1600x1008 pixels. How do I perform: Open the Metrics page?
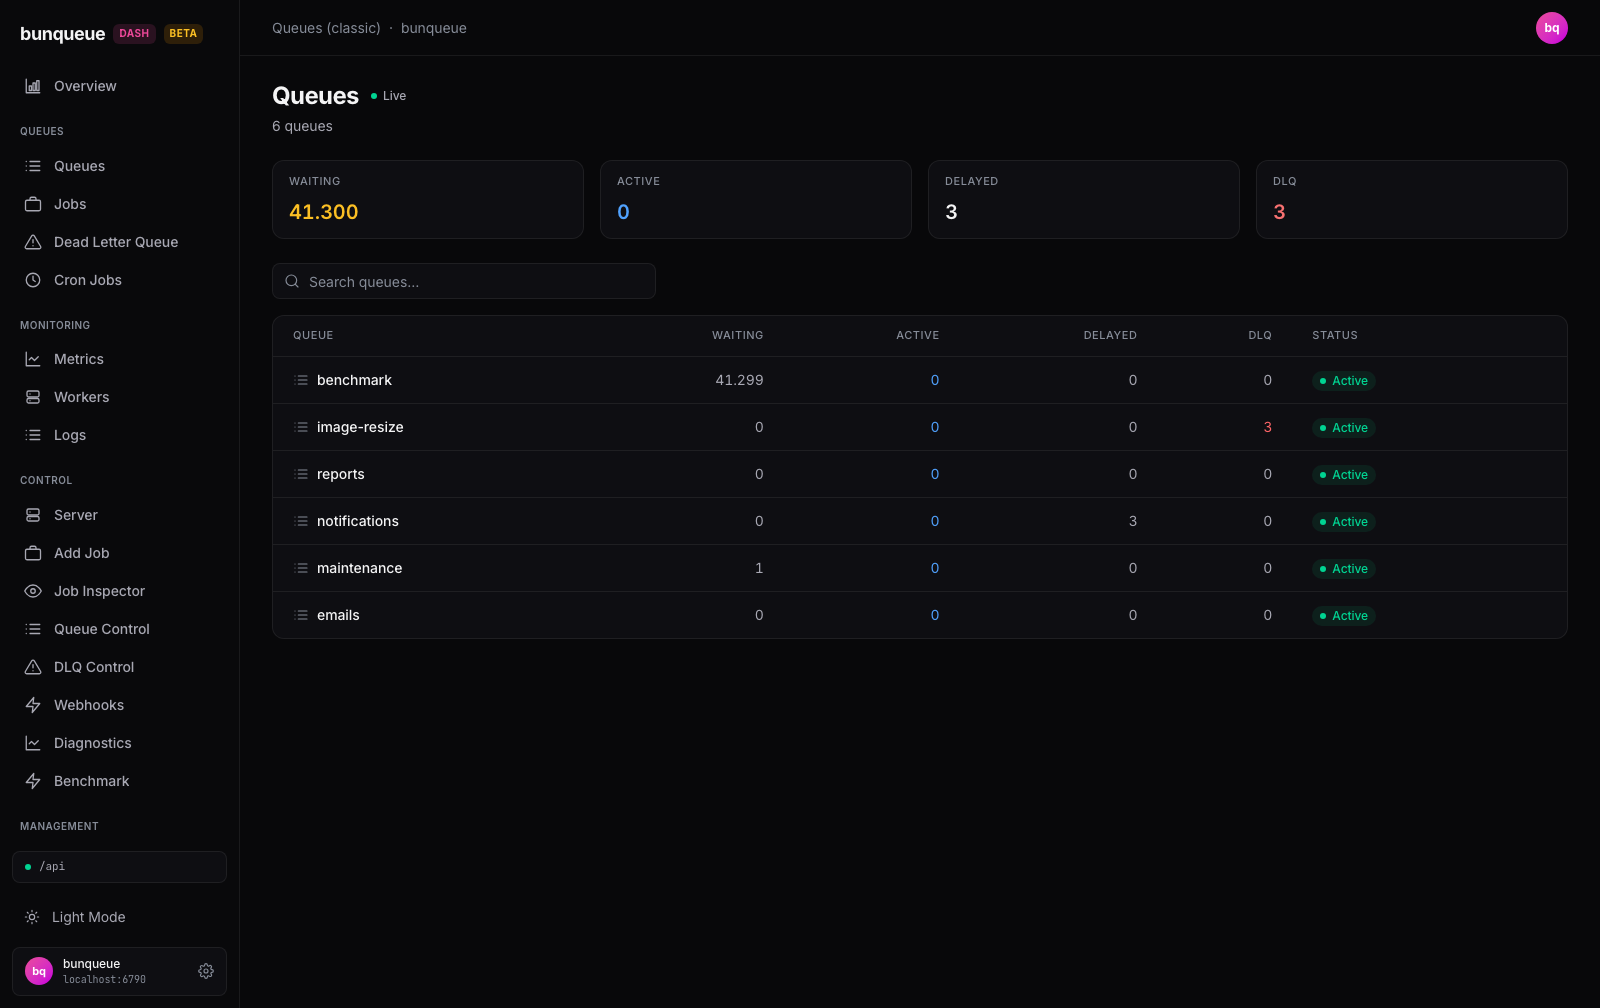(x=119, y=359)
